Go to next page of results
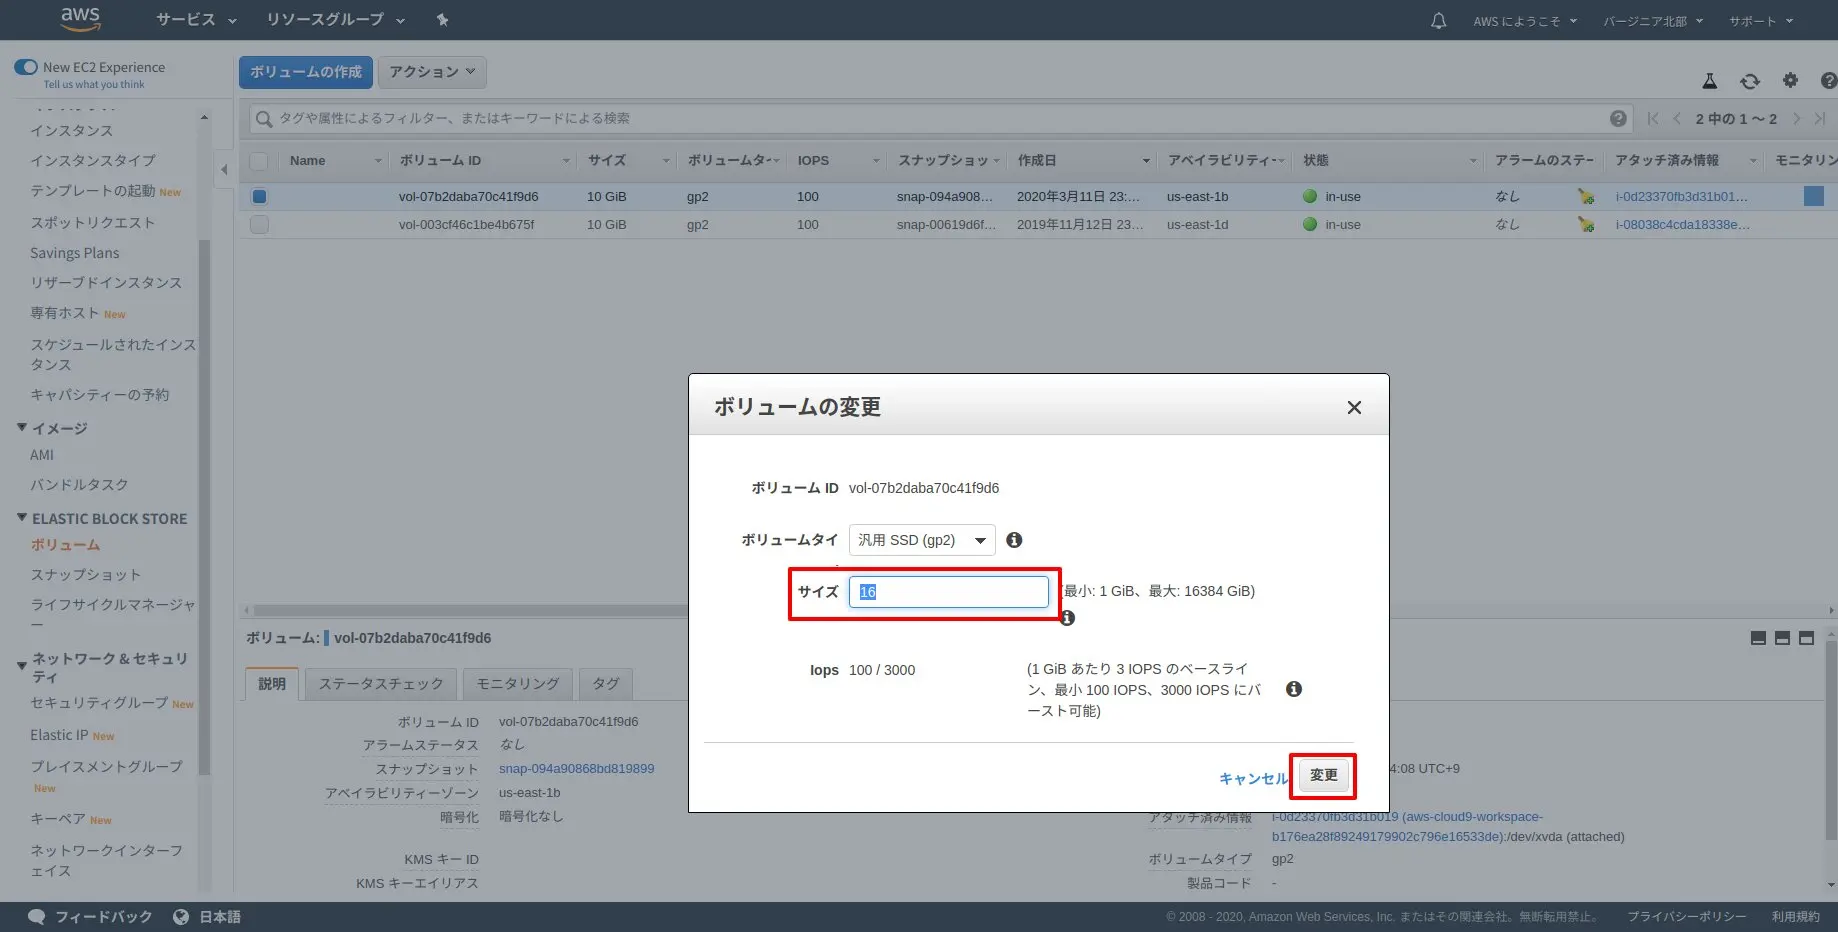This screenshot has width=1838, height=932. pos(1796,119)
